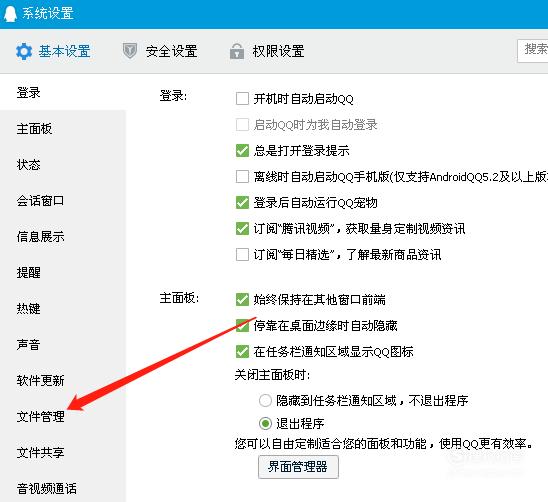The image size is (548, 502).
Task: Switch to the 权限设置 tab
Action: coord(267,51)
